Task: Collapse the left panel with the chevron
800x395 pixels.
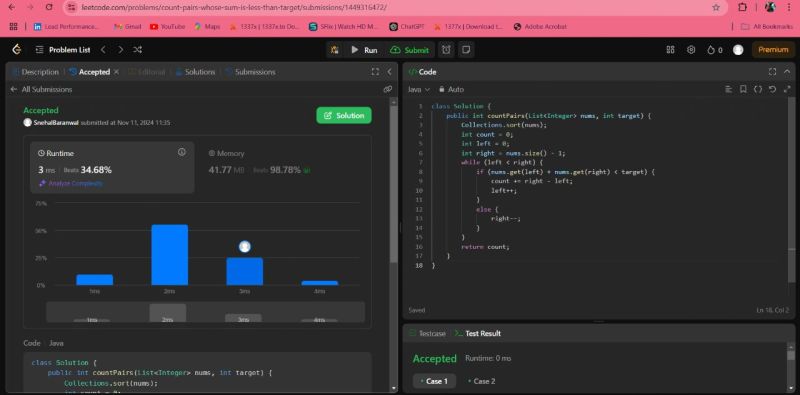Action: coord(389,72)
